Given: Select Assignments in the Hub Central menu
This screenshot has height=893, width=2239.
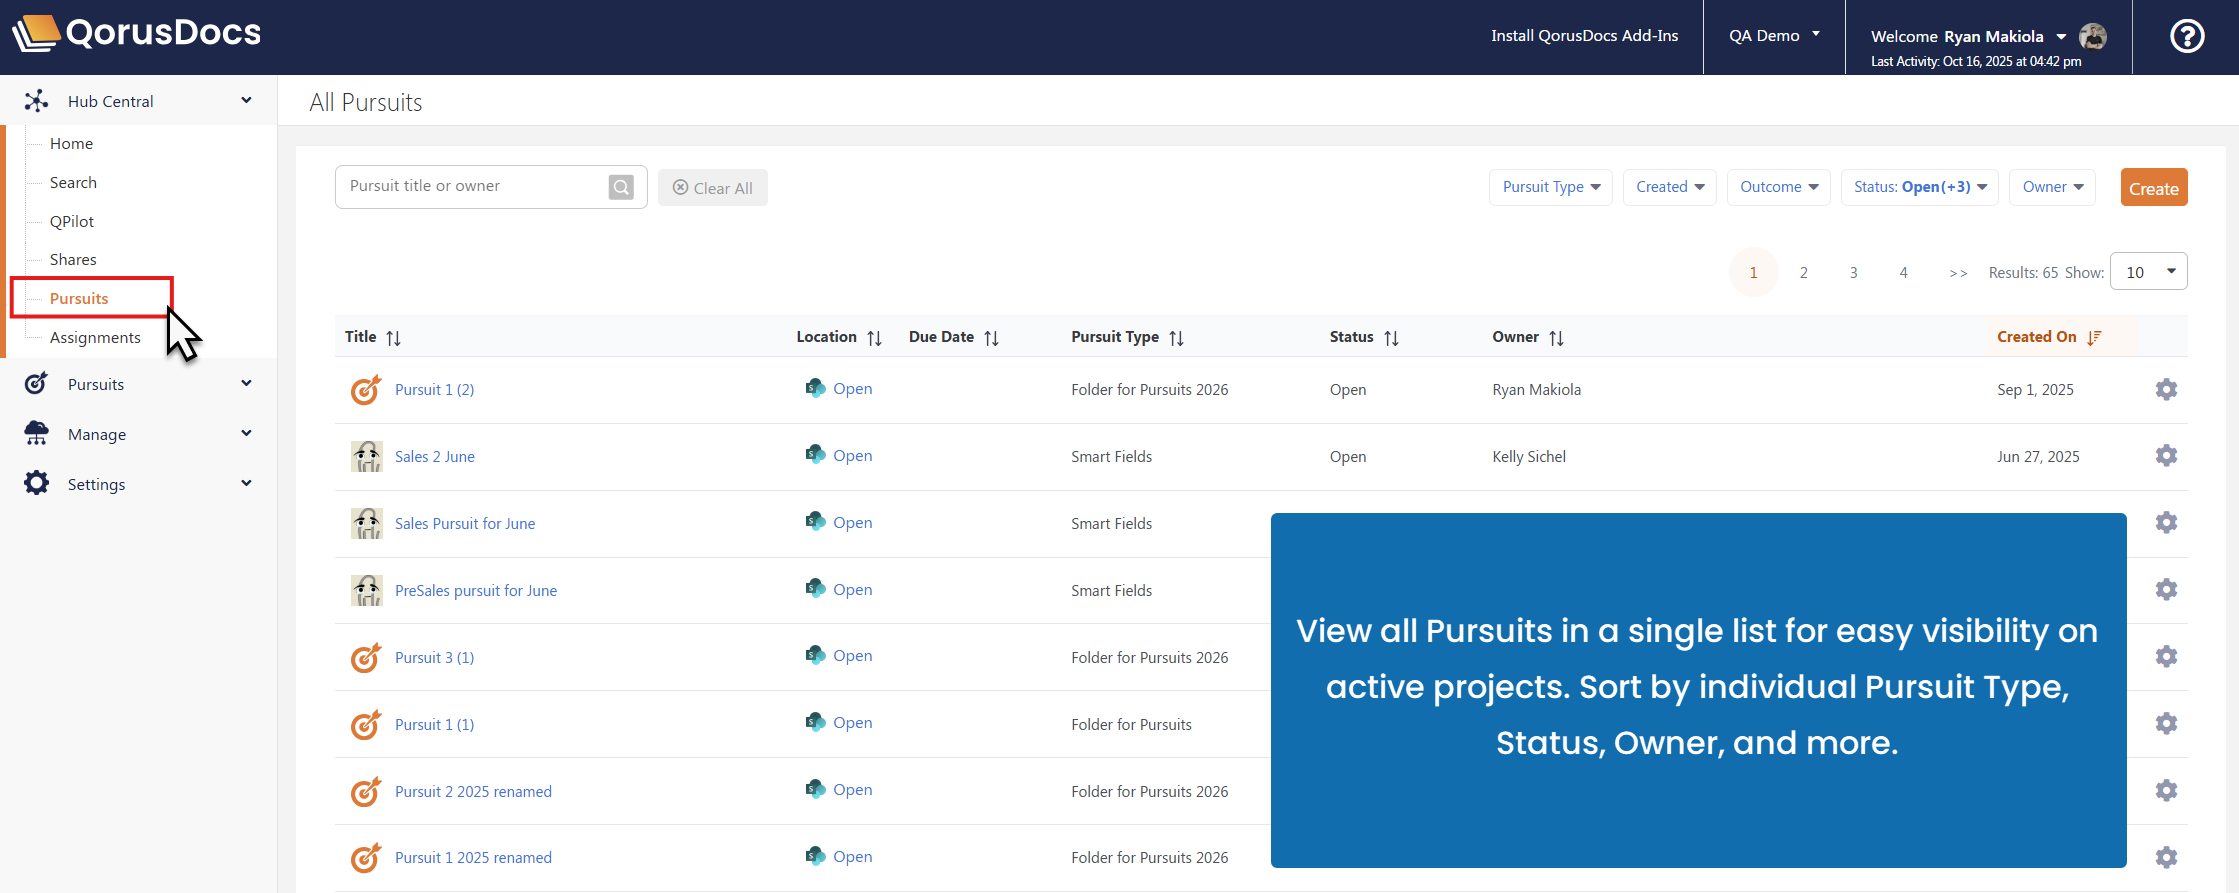Looking at the screenshot, I should [x=95, y=338].
